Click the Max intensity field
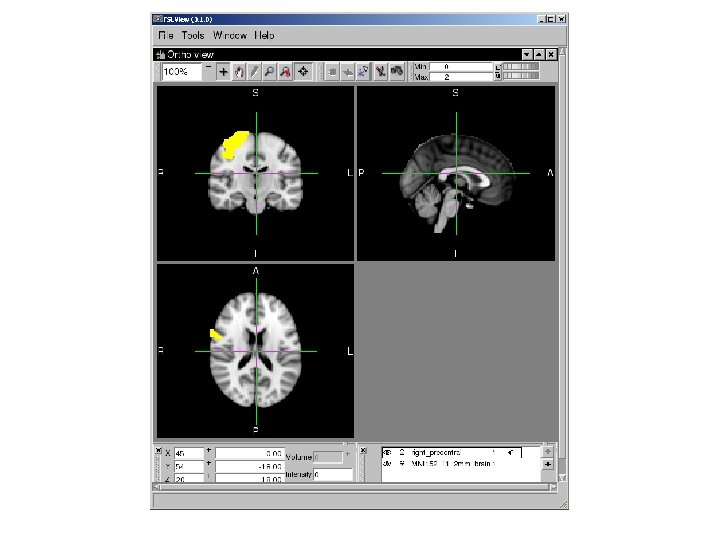Screen dimensions: 720x540 coord(460,77)
